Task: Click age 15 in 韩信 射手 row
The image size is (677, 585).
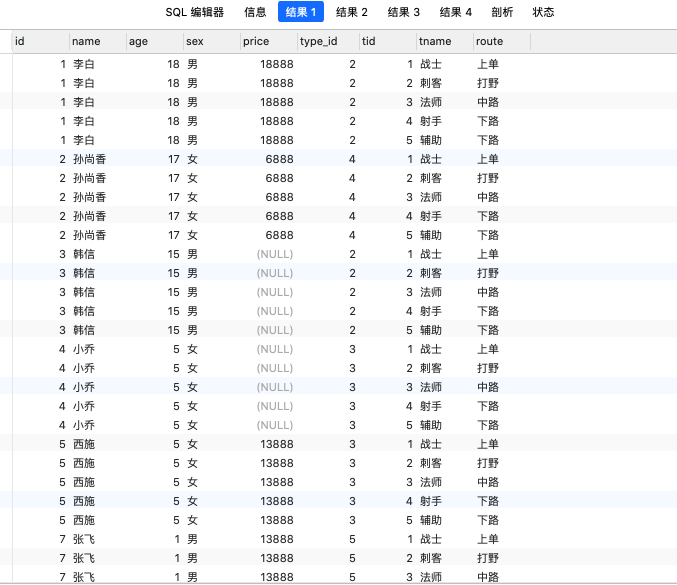Action: click(174, 311)
